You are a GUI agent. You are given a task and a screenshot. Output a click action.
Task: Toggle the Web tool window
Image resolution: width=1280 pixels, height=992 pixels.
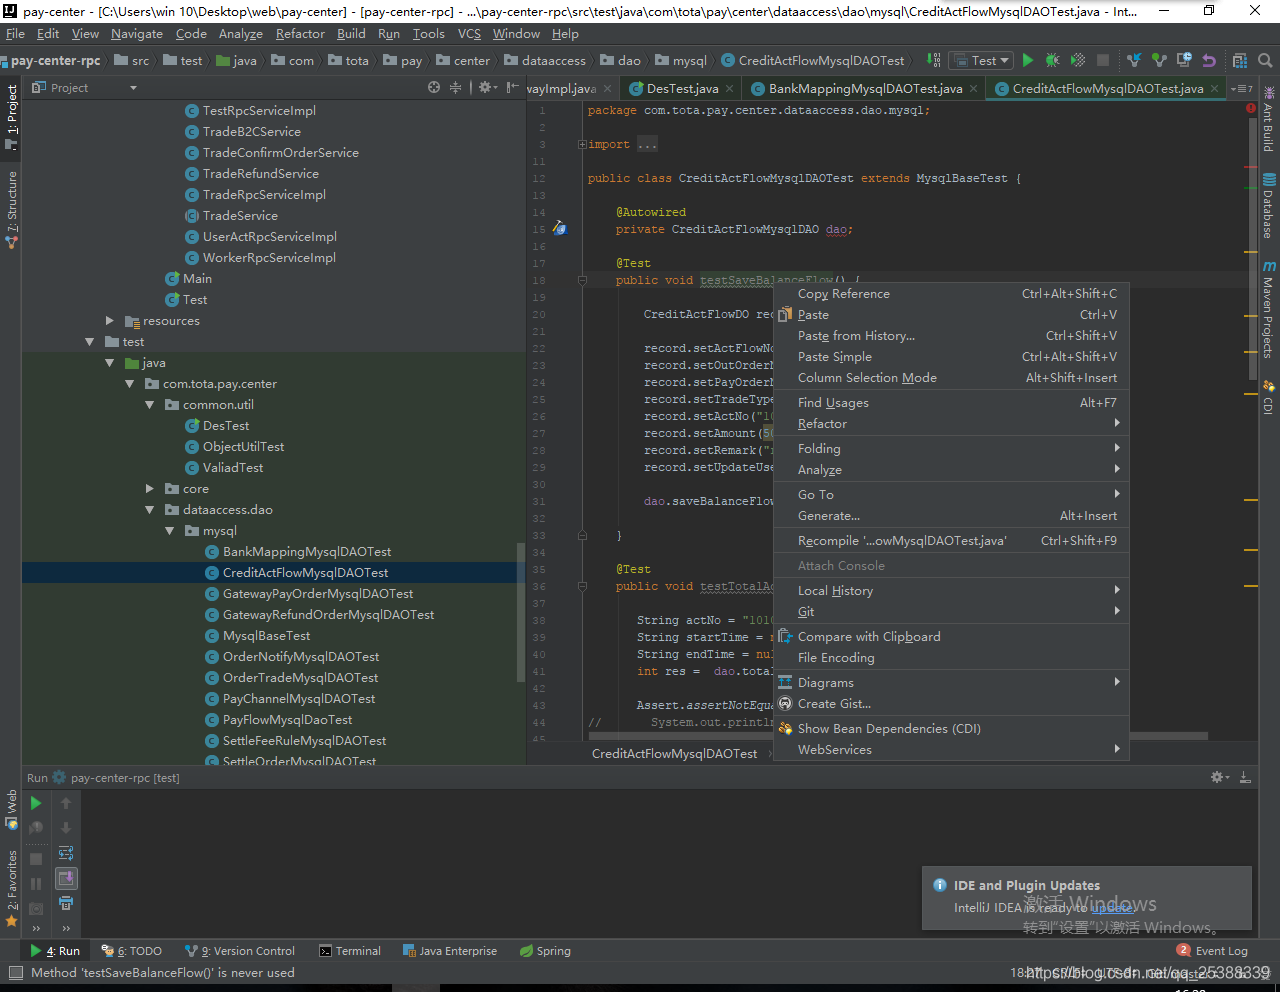[12, 809]
